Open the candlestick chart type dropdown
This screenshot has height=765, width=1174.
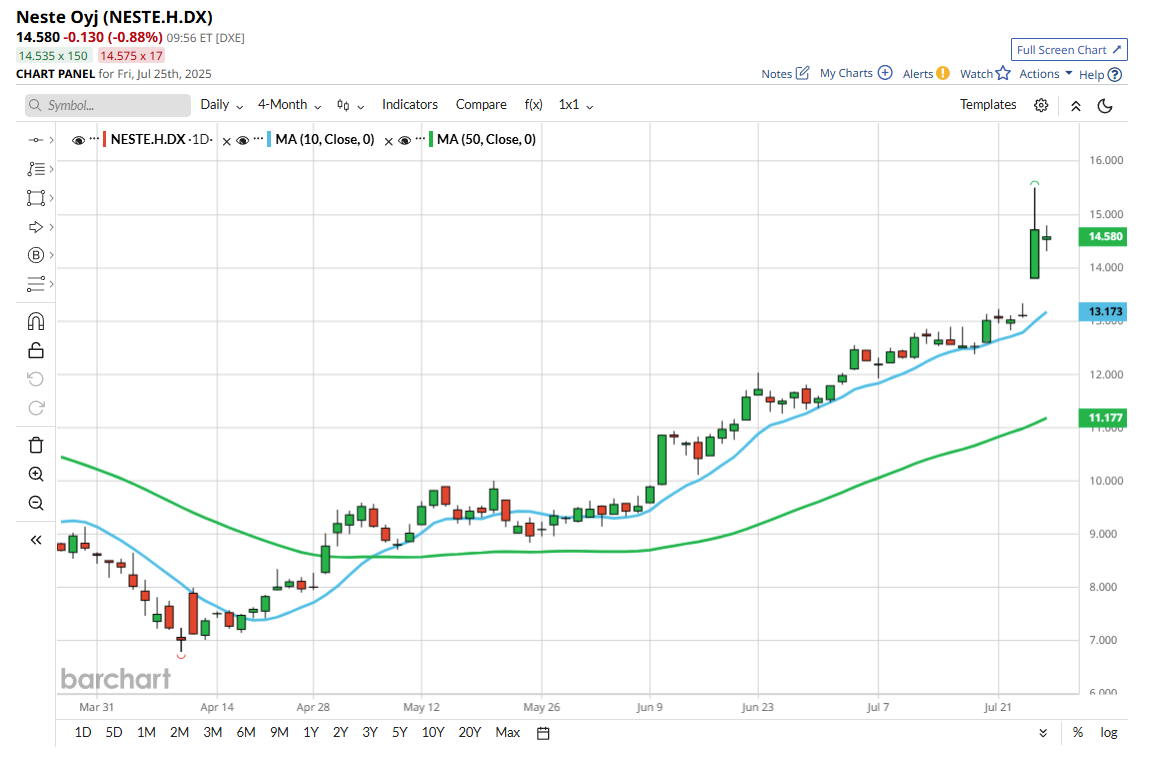[x=350, y=106]
